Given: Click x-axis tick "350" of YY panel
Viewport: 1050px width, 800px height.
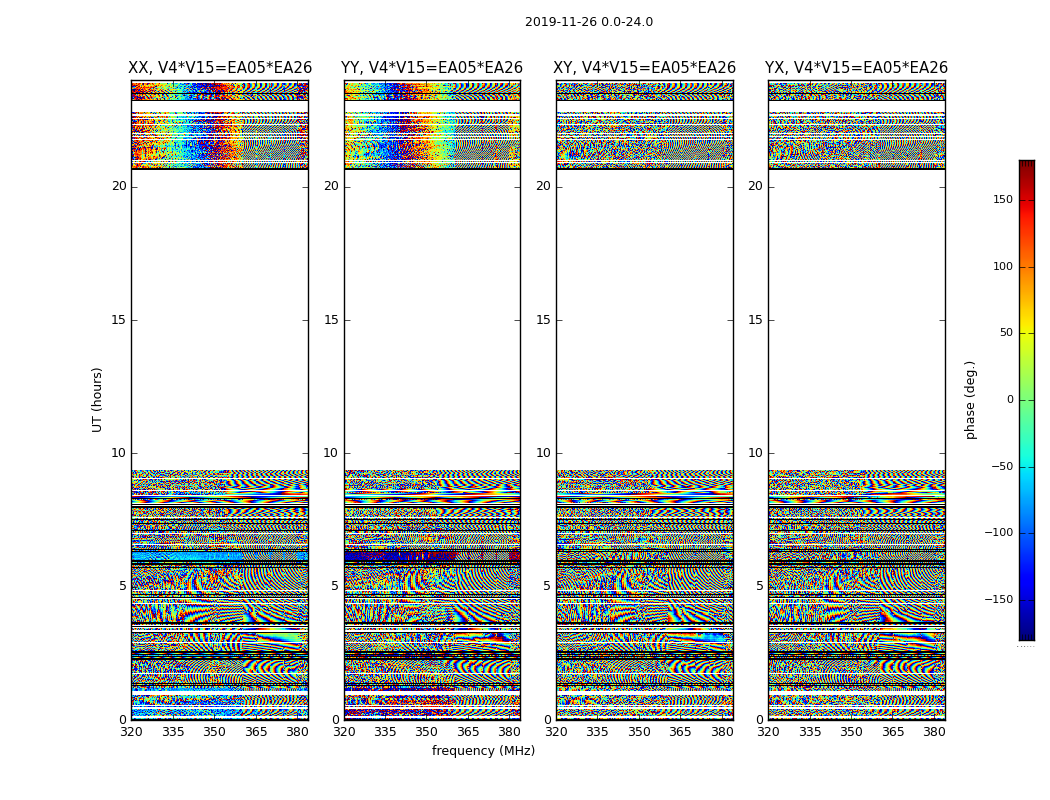Looking at the screenshot, I should coord(427,732).
